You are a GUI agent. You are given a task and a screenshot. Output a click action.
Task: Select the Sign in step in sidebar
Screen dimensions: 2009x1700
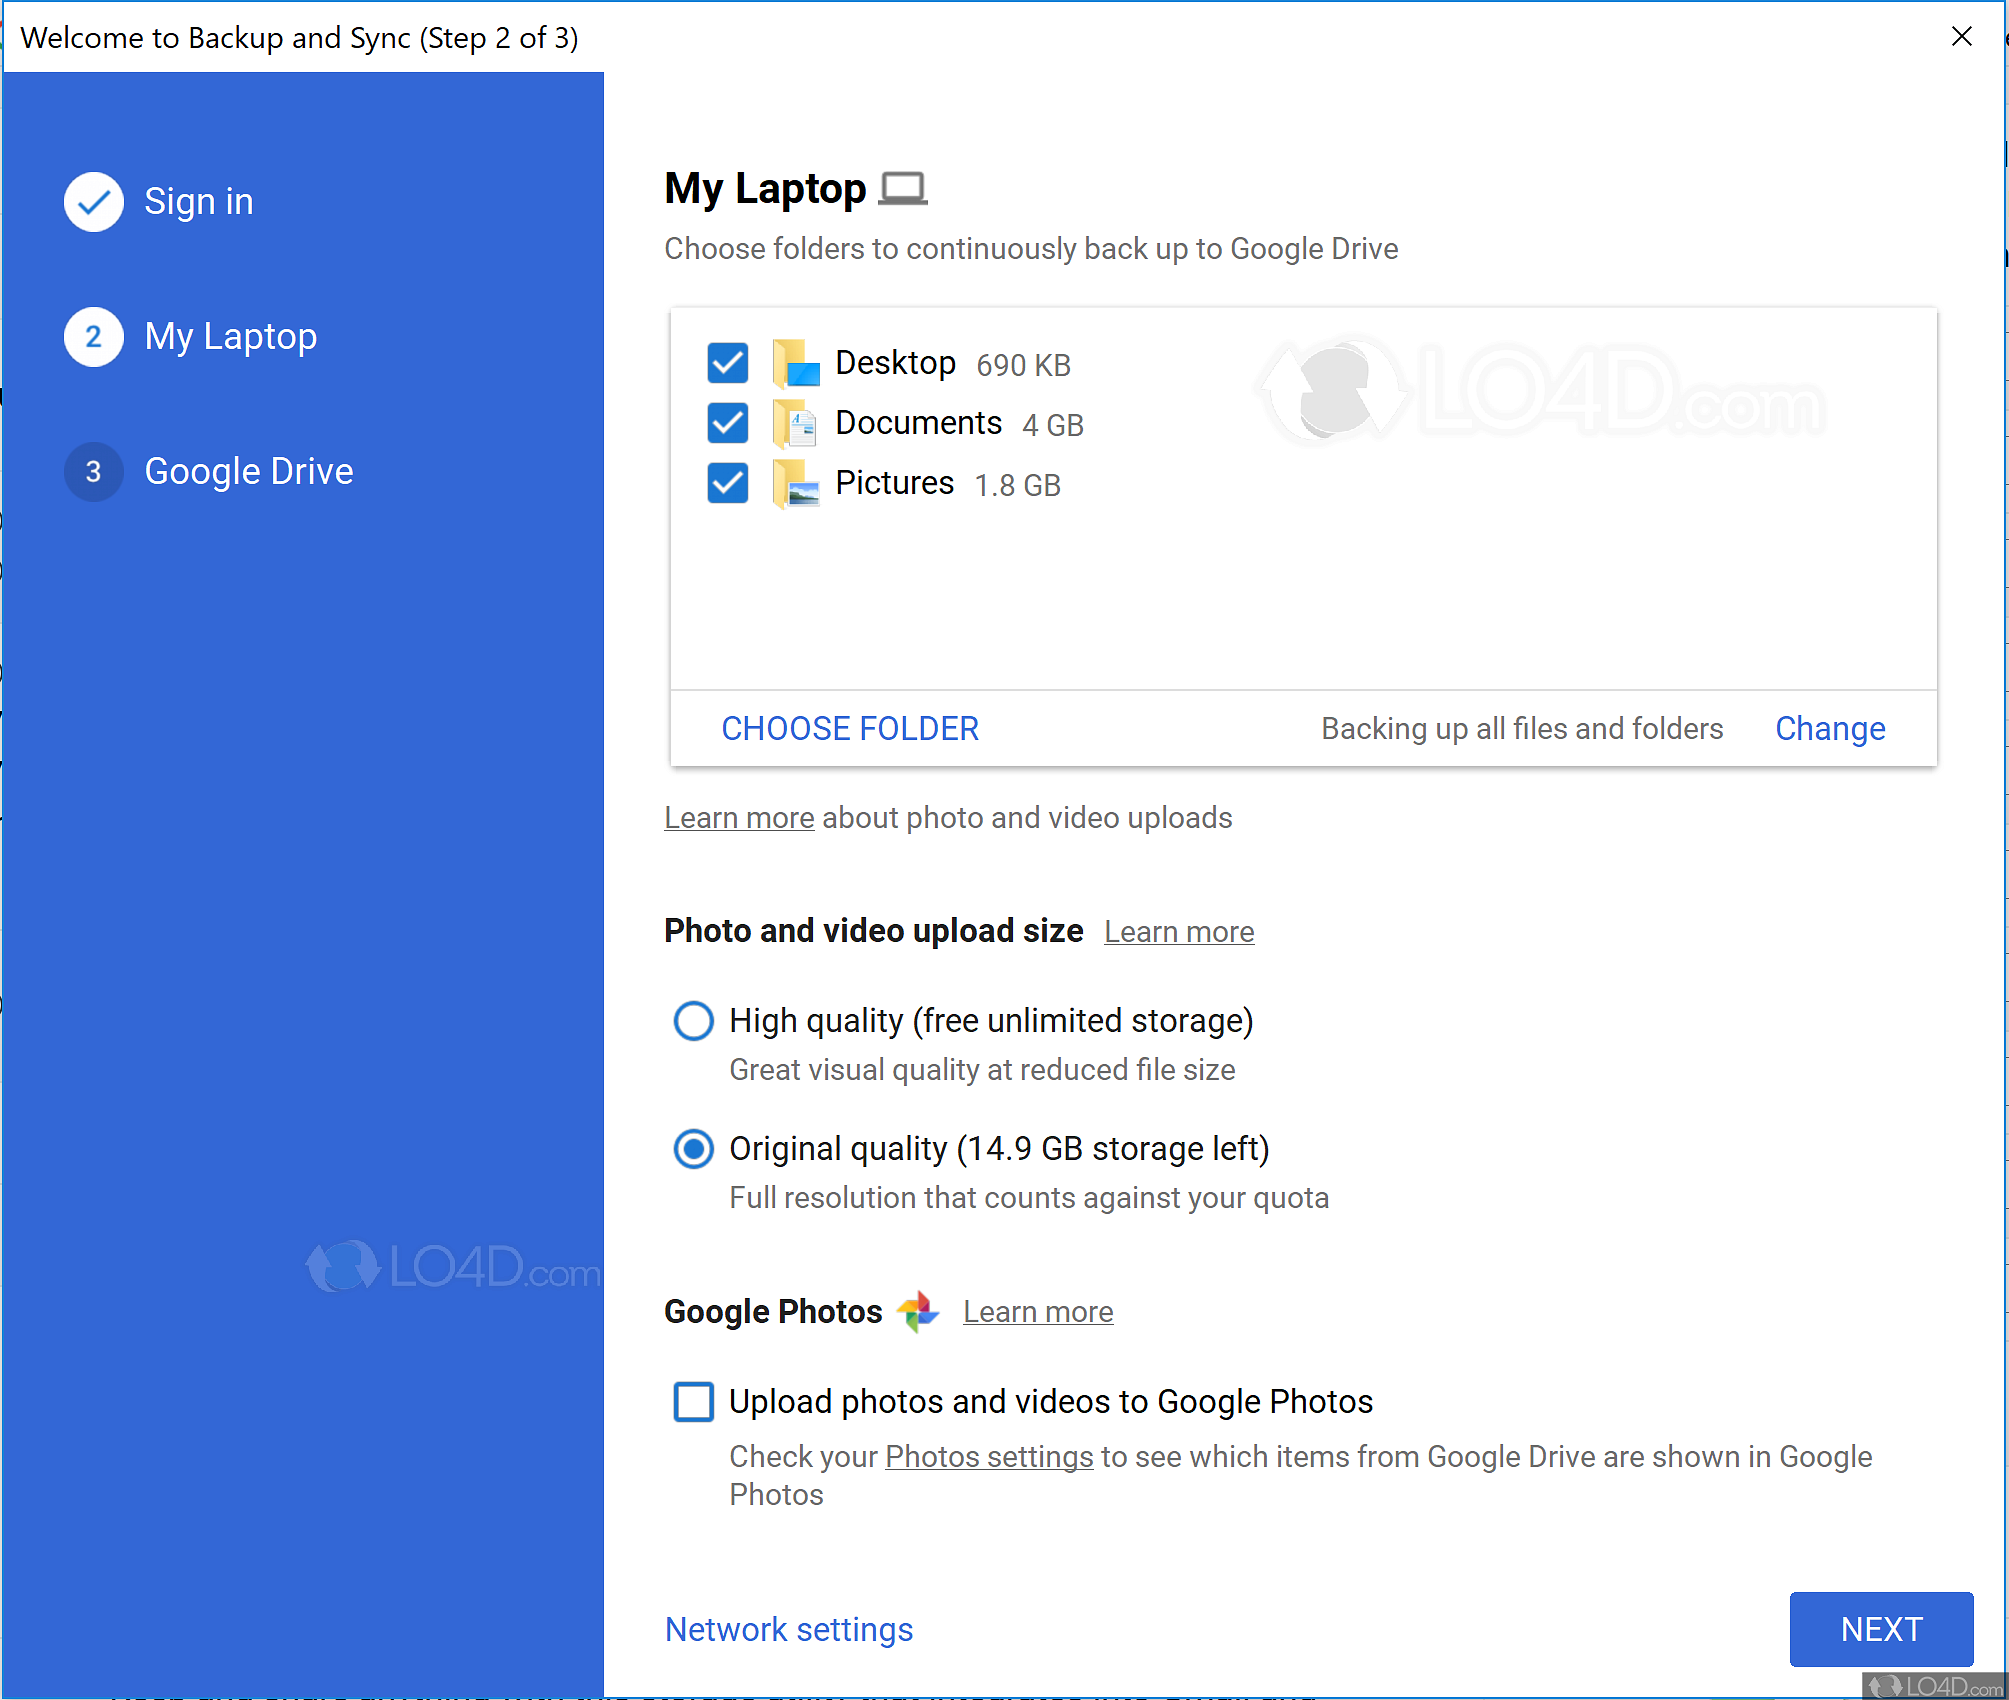199,201
